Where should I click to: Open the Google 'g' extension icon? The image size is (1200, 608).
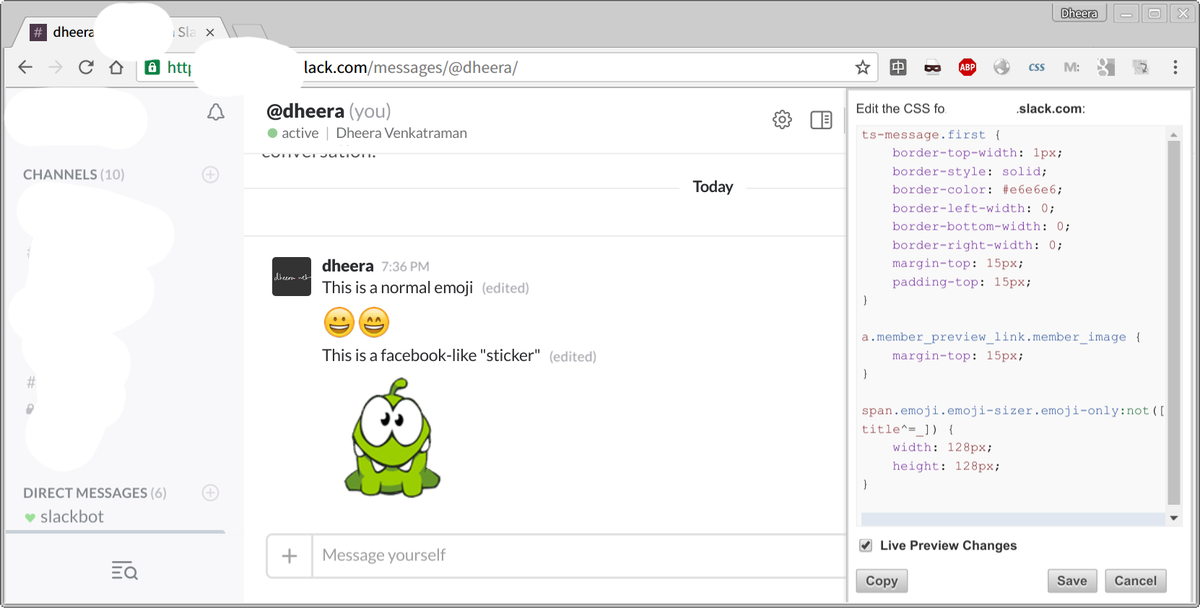click(x=1105, y=68)
